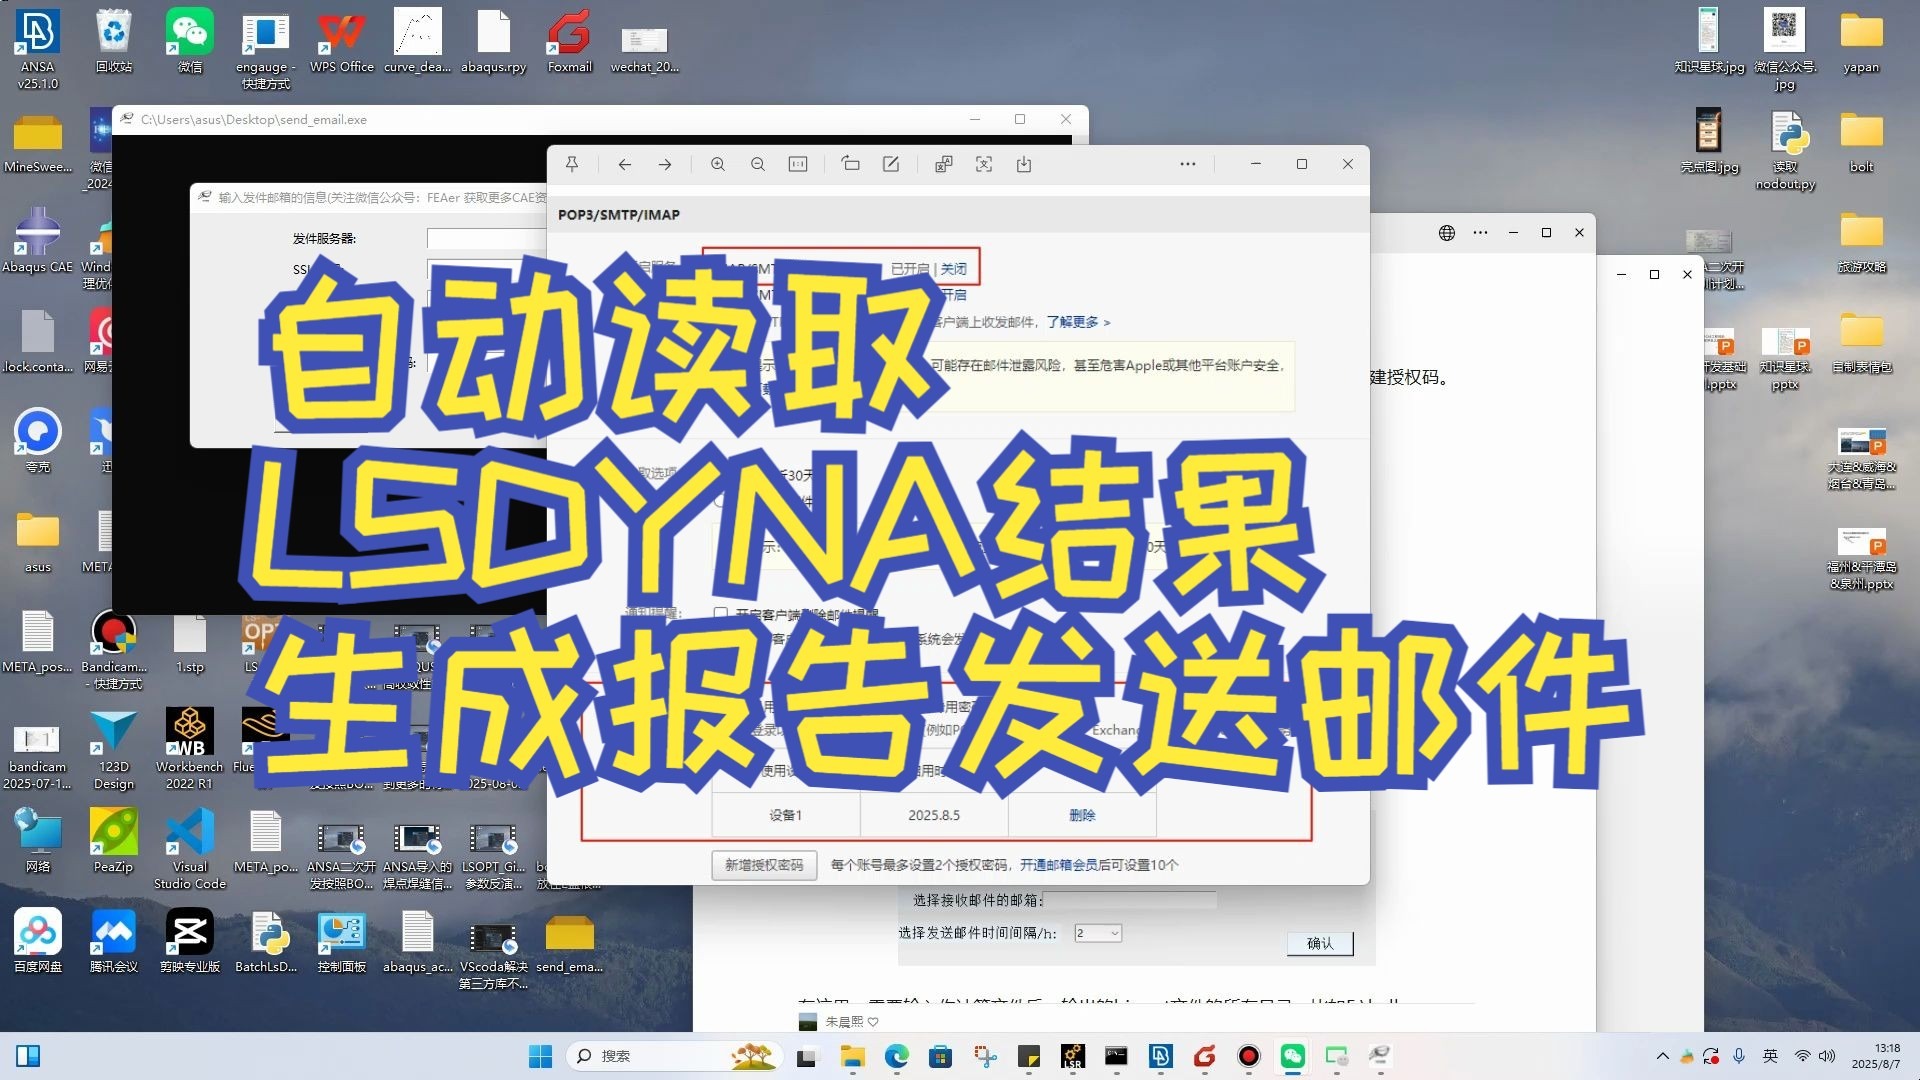Click 关闭 to disable the IMAP/SMTP service
The width and height of the screenshot is (1920, 1080).
coord(952,268)
